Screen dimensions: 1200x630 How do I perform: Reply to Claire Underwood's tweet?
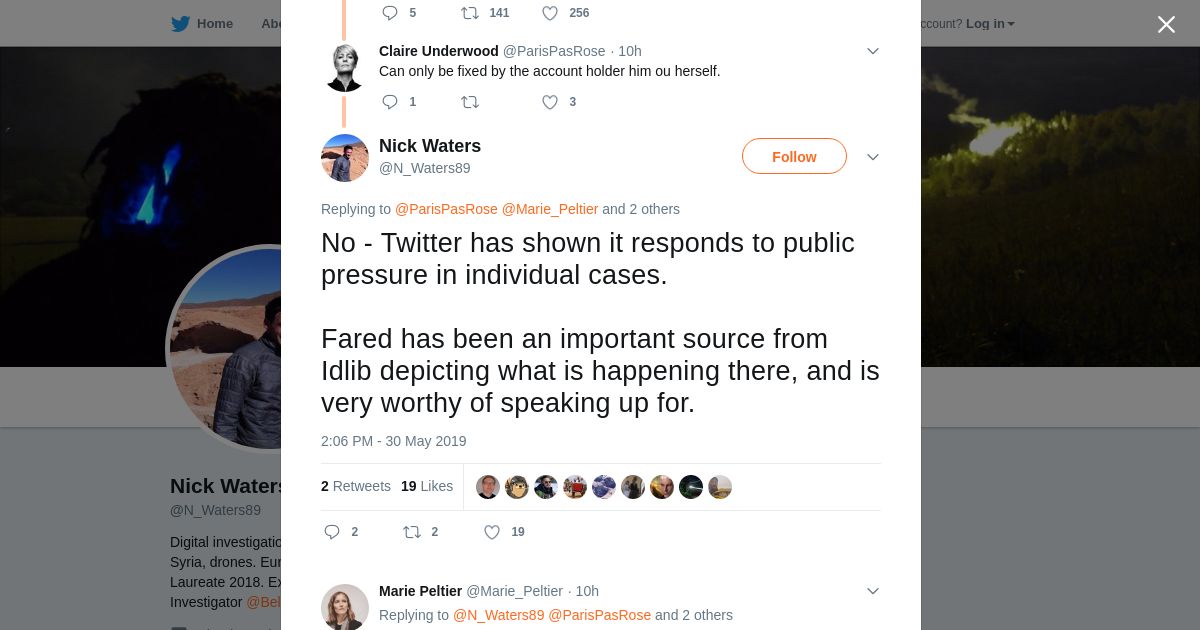(x=390, y=102)
